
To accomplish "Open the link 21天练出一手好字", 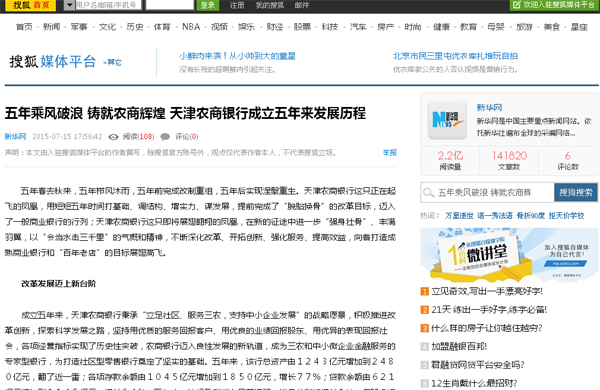I will pyautogui.click(x=489, y=310).
